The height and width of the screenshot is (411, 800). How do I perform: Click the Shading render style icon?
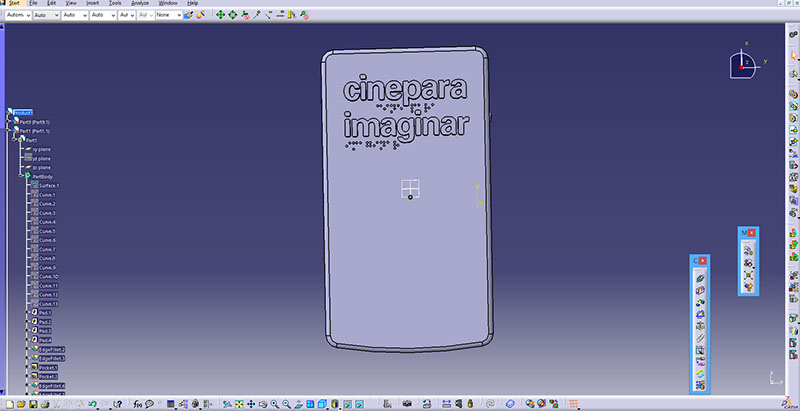point(335,404)
